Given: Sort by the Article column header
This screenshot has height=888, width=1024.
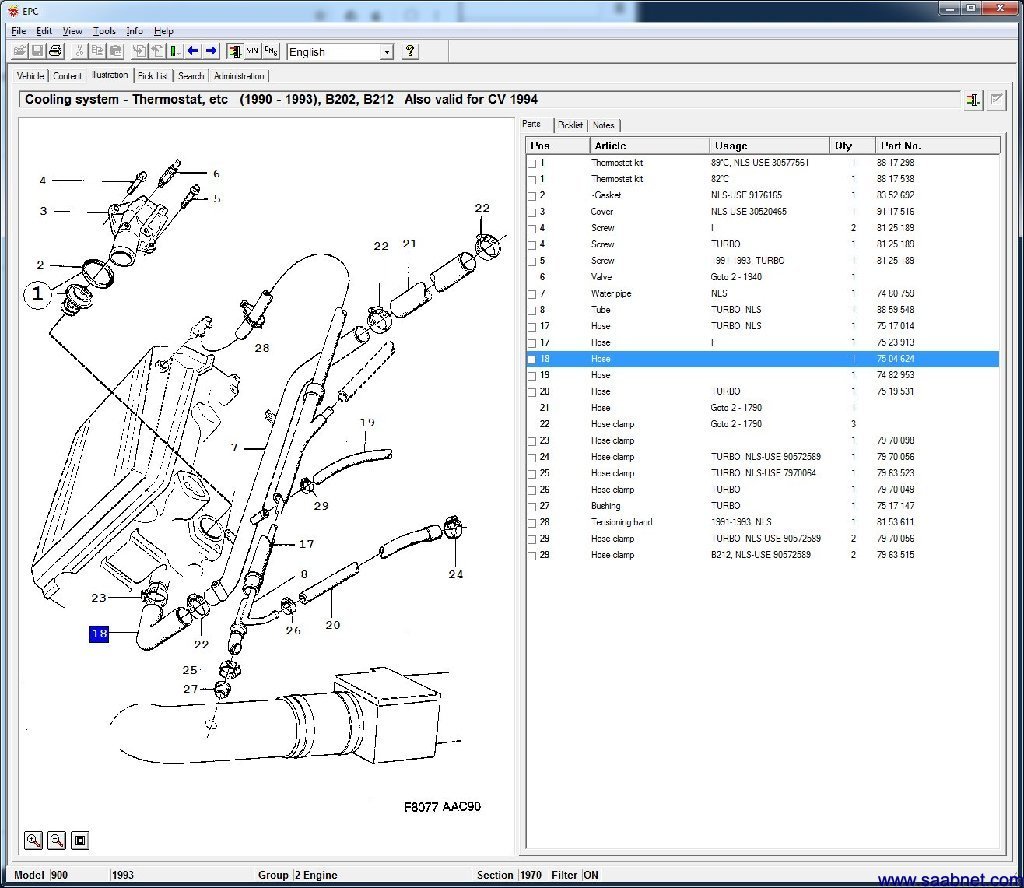Looking at the screenshot, I should [650, 146].
